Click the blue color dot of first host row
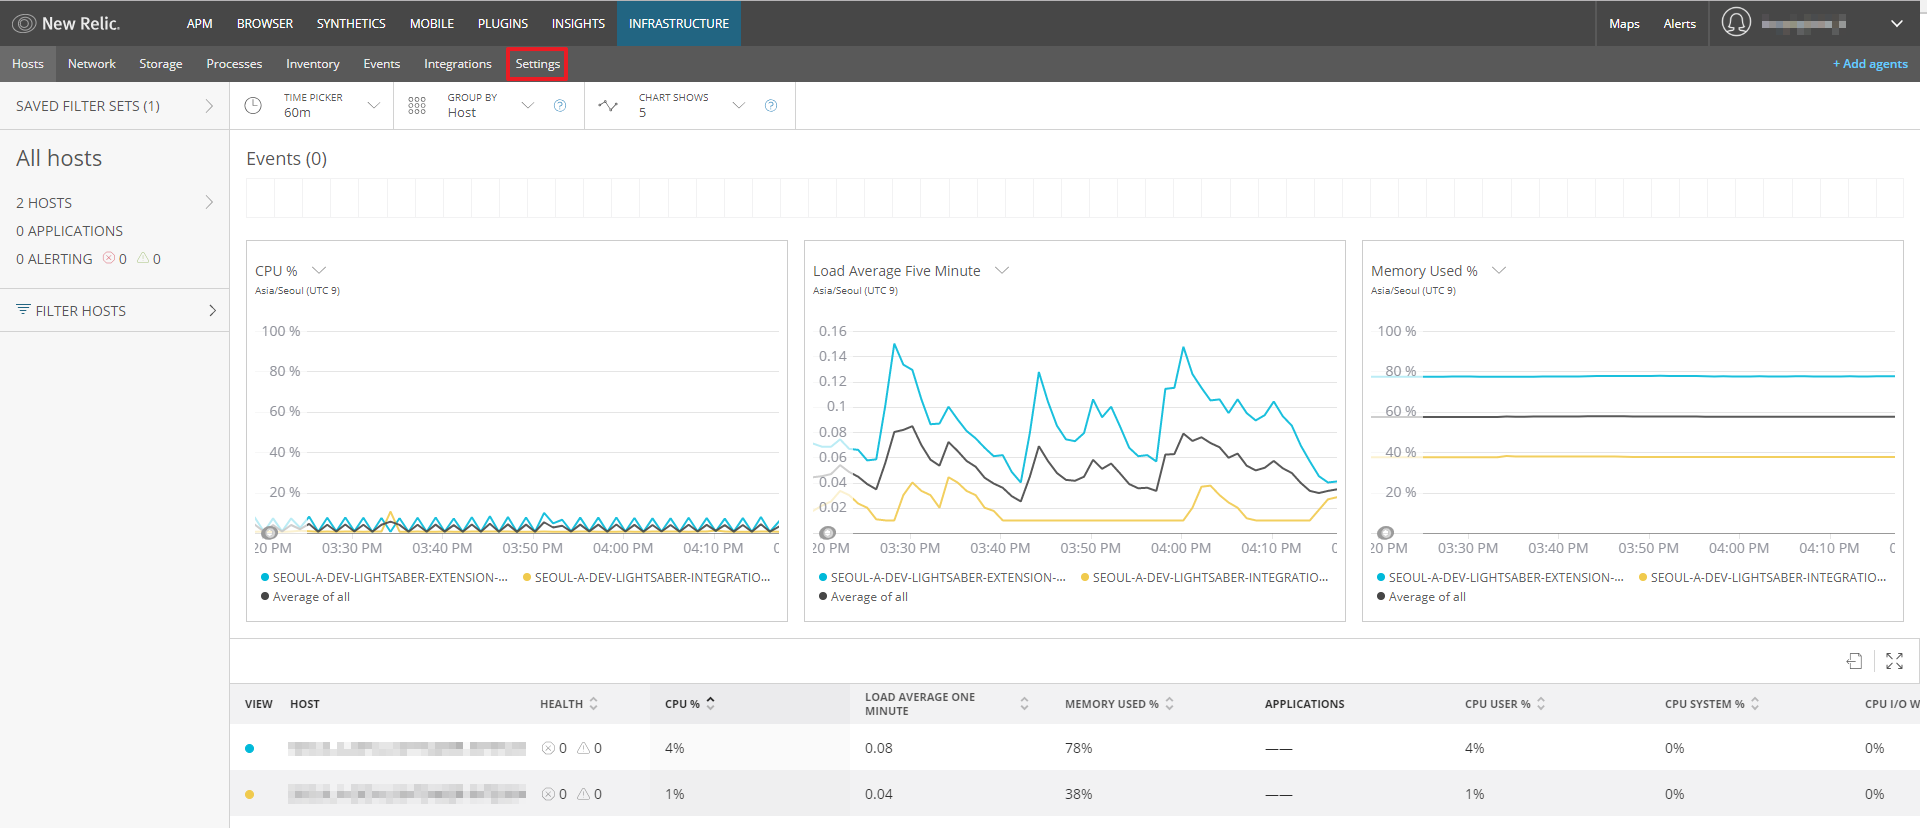The height and width of the screenshot is (828, 1927). [250, 748]
